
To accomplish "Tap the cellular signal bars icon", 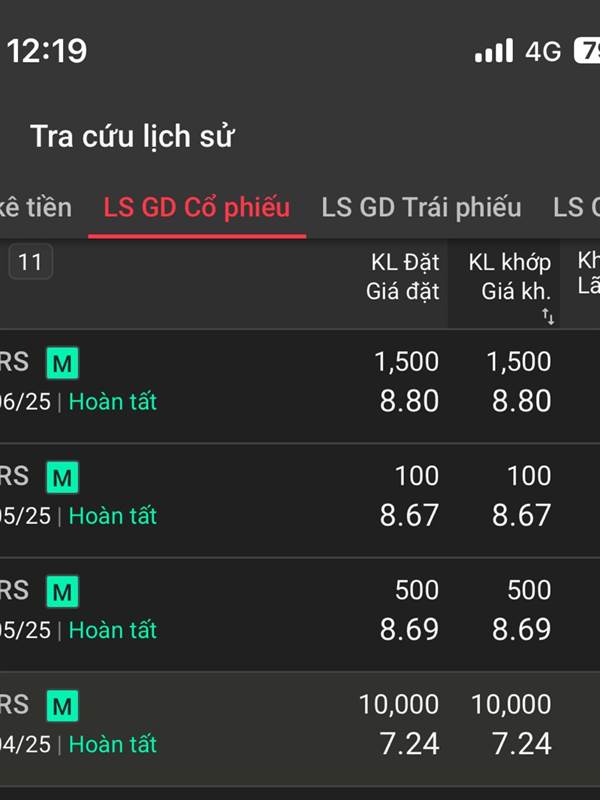I will (493, 51).
